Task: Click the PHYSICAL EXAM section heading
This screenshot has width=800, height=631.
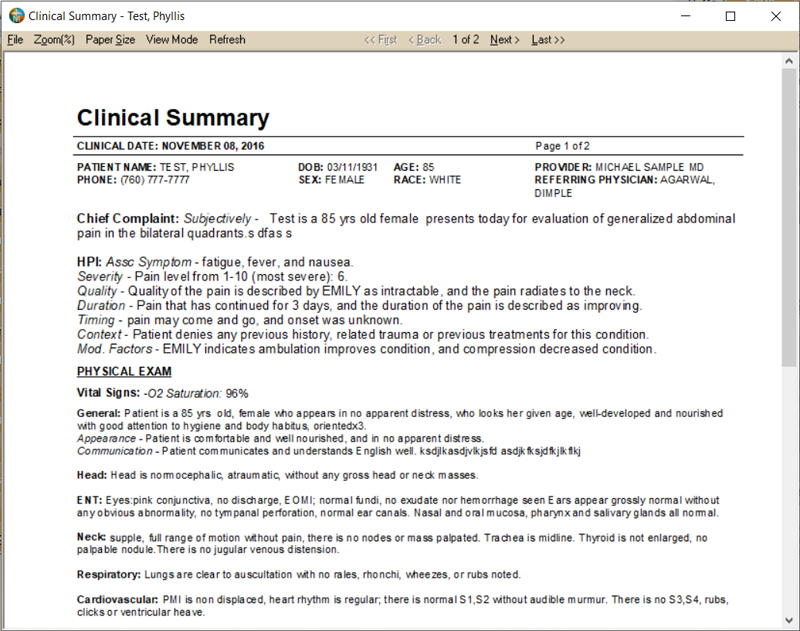Action: pyautogui.click(x=124, y=371)
